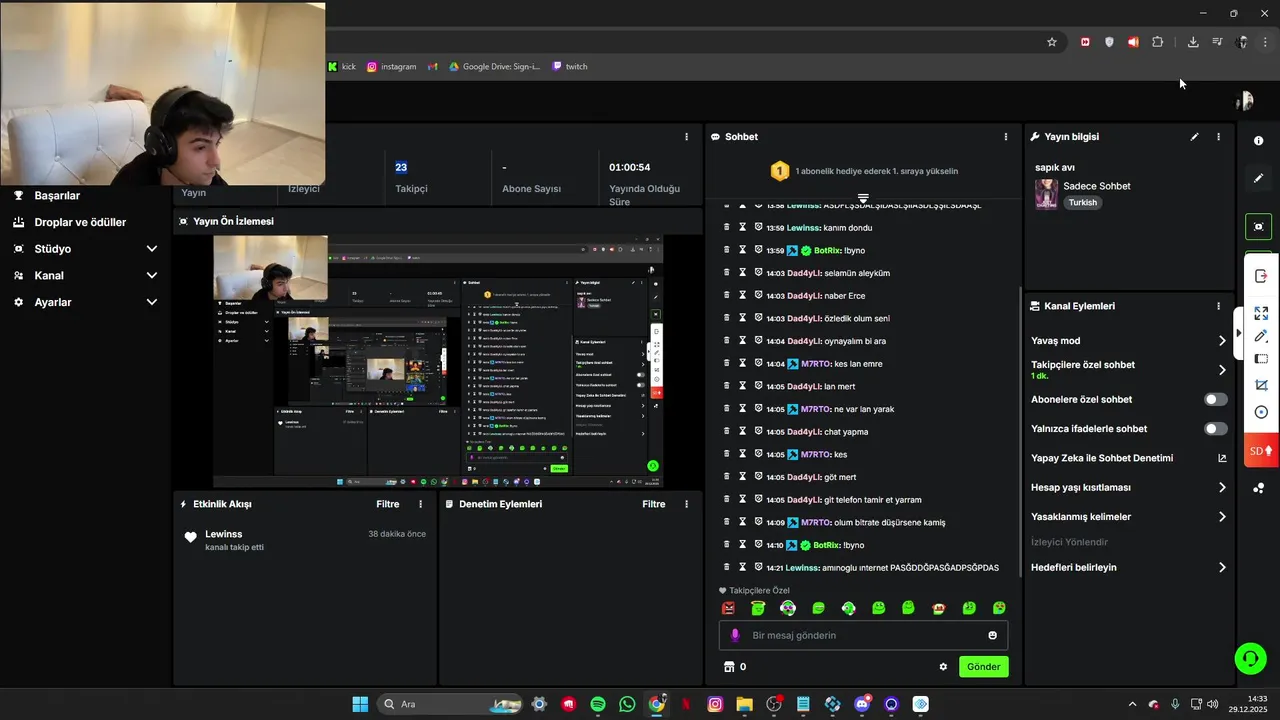Toggle Abonelere özel sohbet switch
This screenshot has width=1280, height=720.
[1216, 399]
